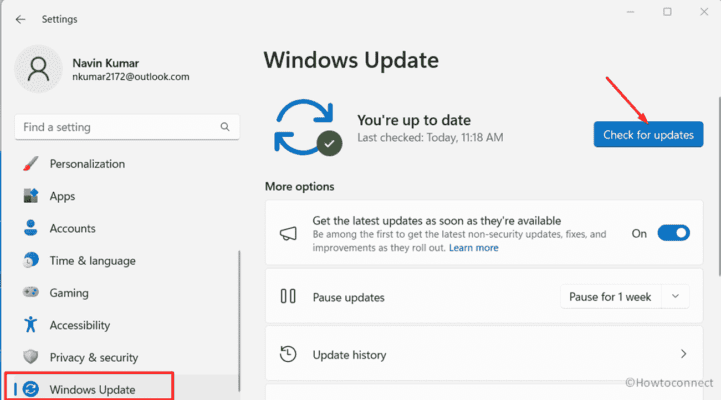
Task: Click the Personalization paintbrush icon
Action: [31, 164]
